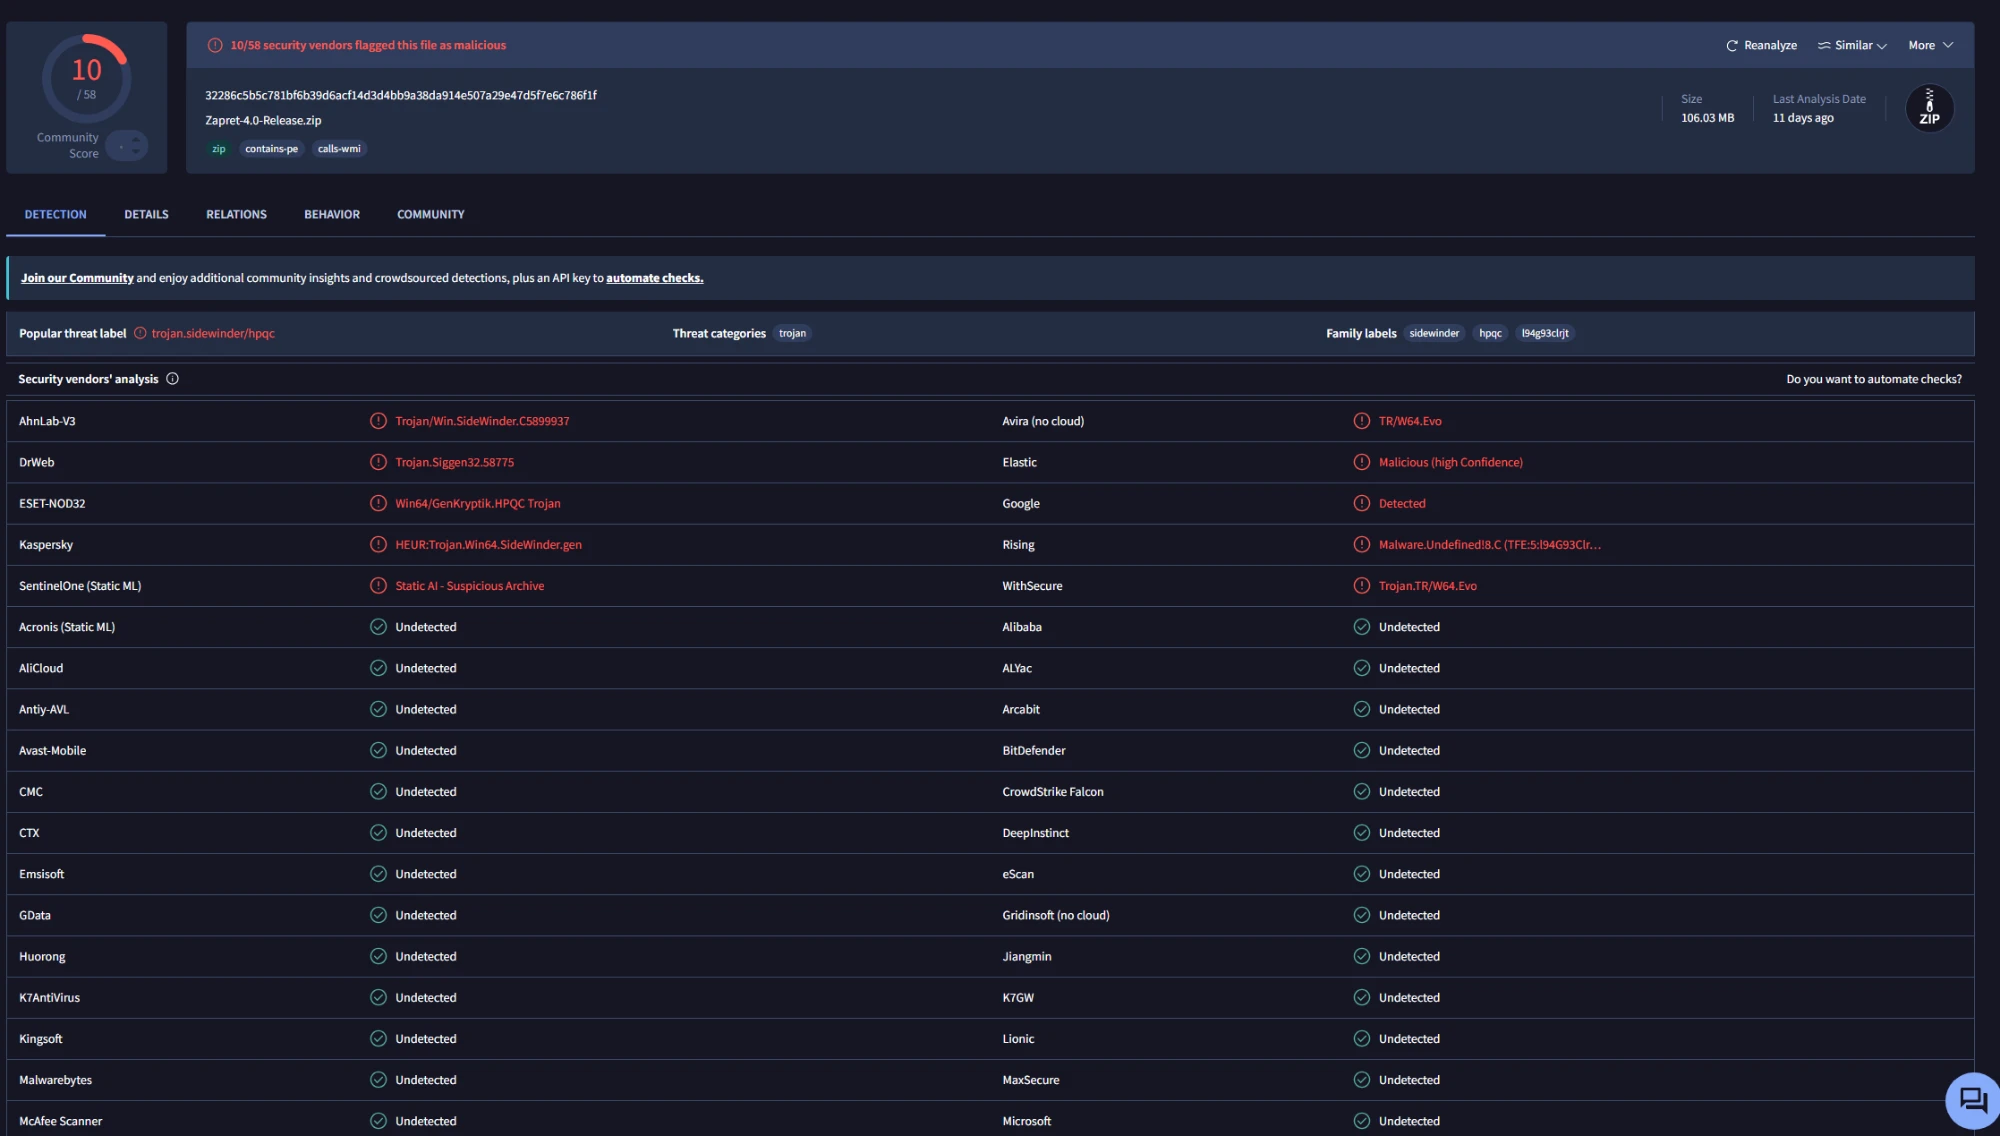Select the sidewinder family label

pyautogui.click(x=1434, y=333)
